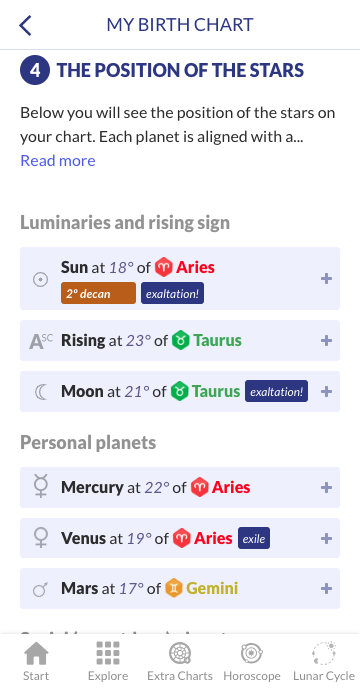360x694 pixels.
Task: Open the Lunar Cycle icon
Action: [x=324, y=654]
